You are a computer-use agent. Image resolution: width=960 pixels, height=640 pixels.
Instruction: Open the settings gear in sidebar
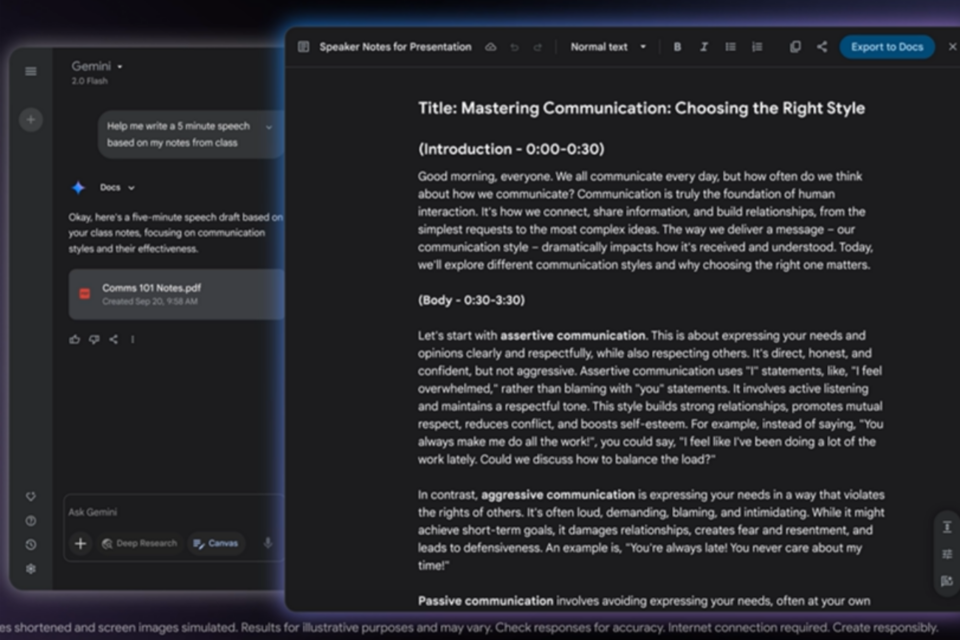point(31,569)
